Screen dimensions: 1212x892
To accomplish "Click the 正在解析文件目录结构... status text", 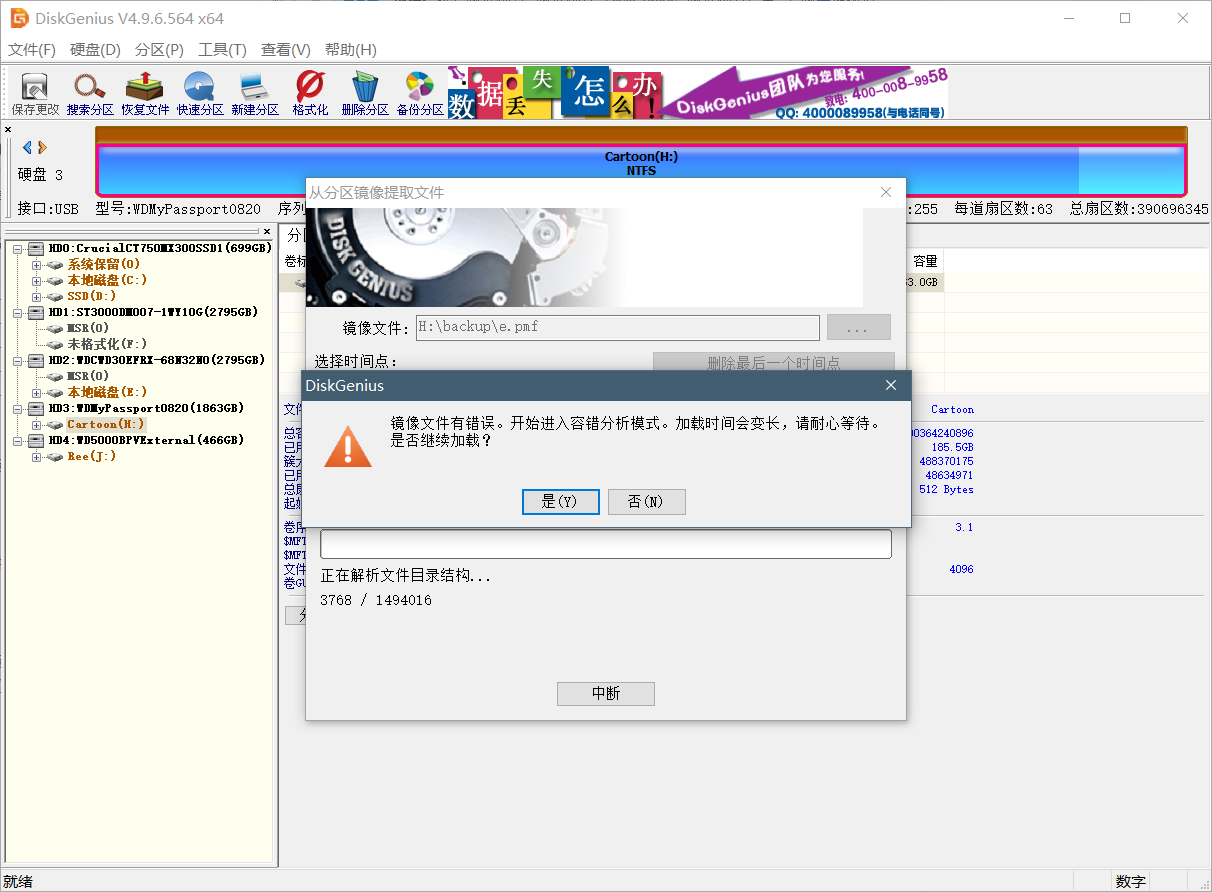I will (x=406, y=576).
